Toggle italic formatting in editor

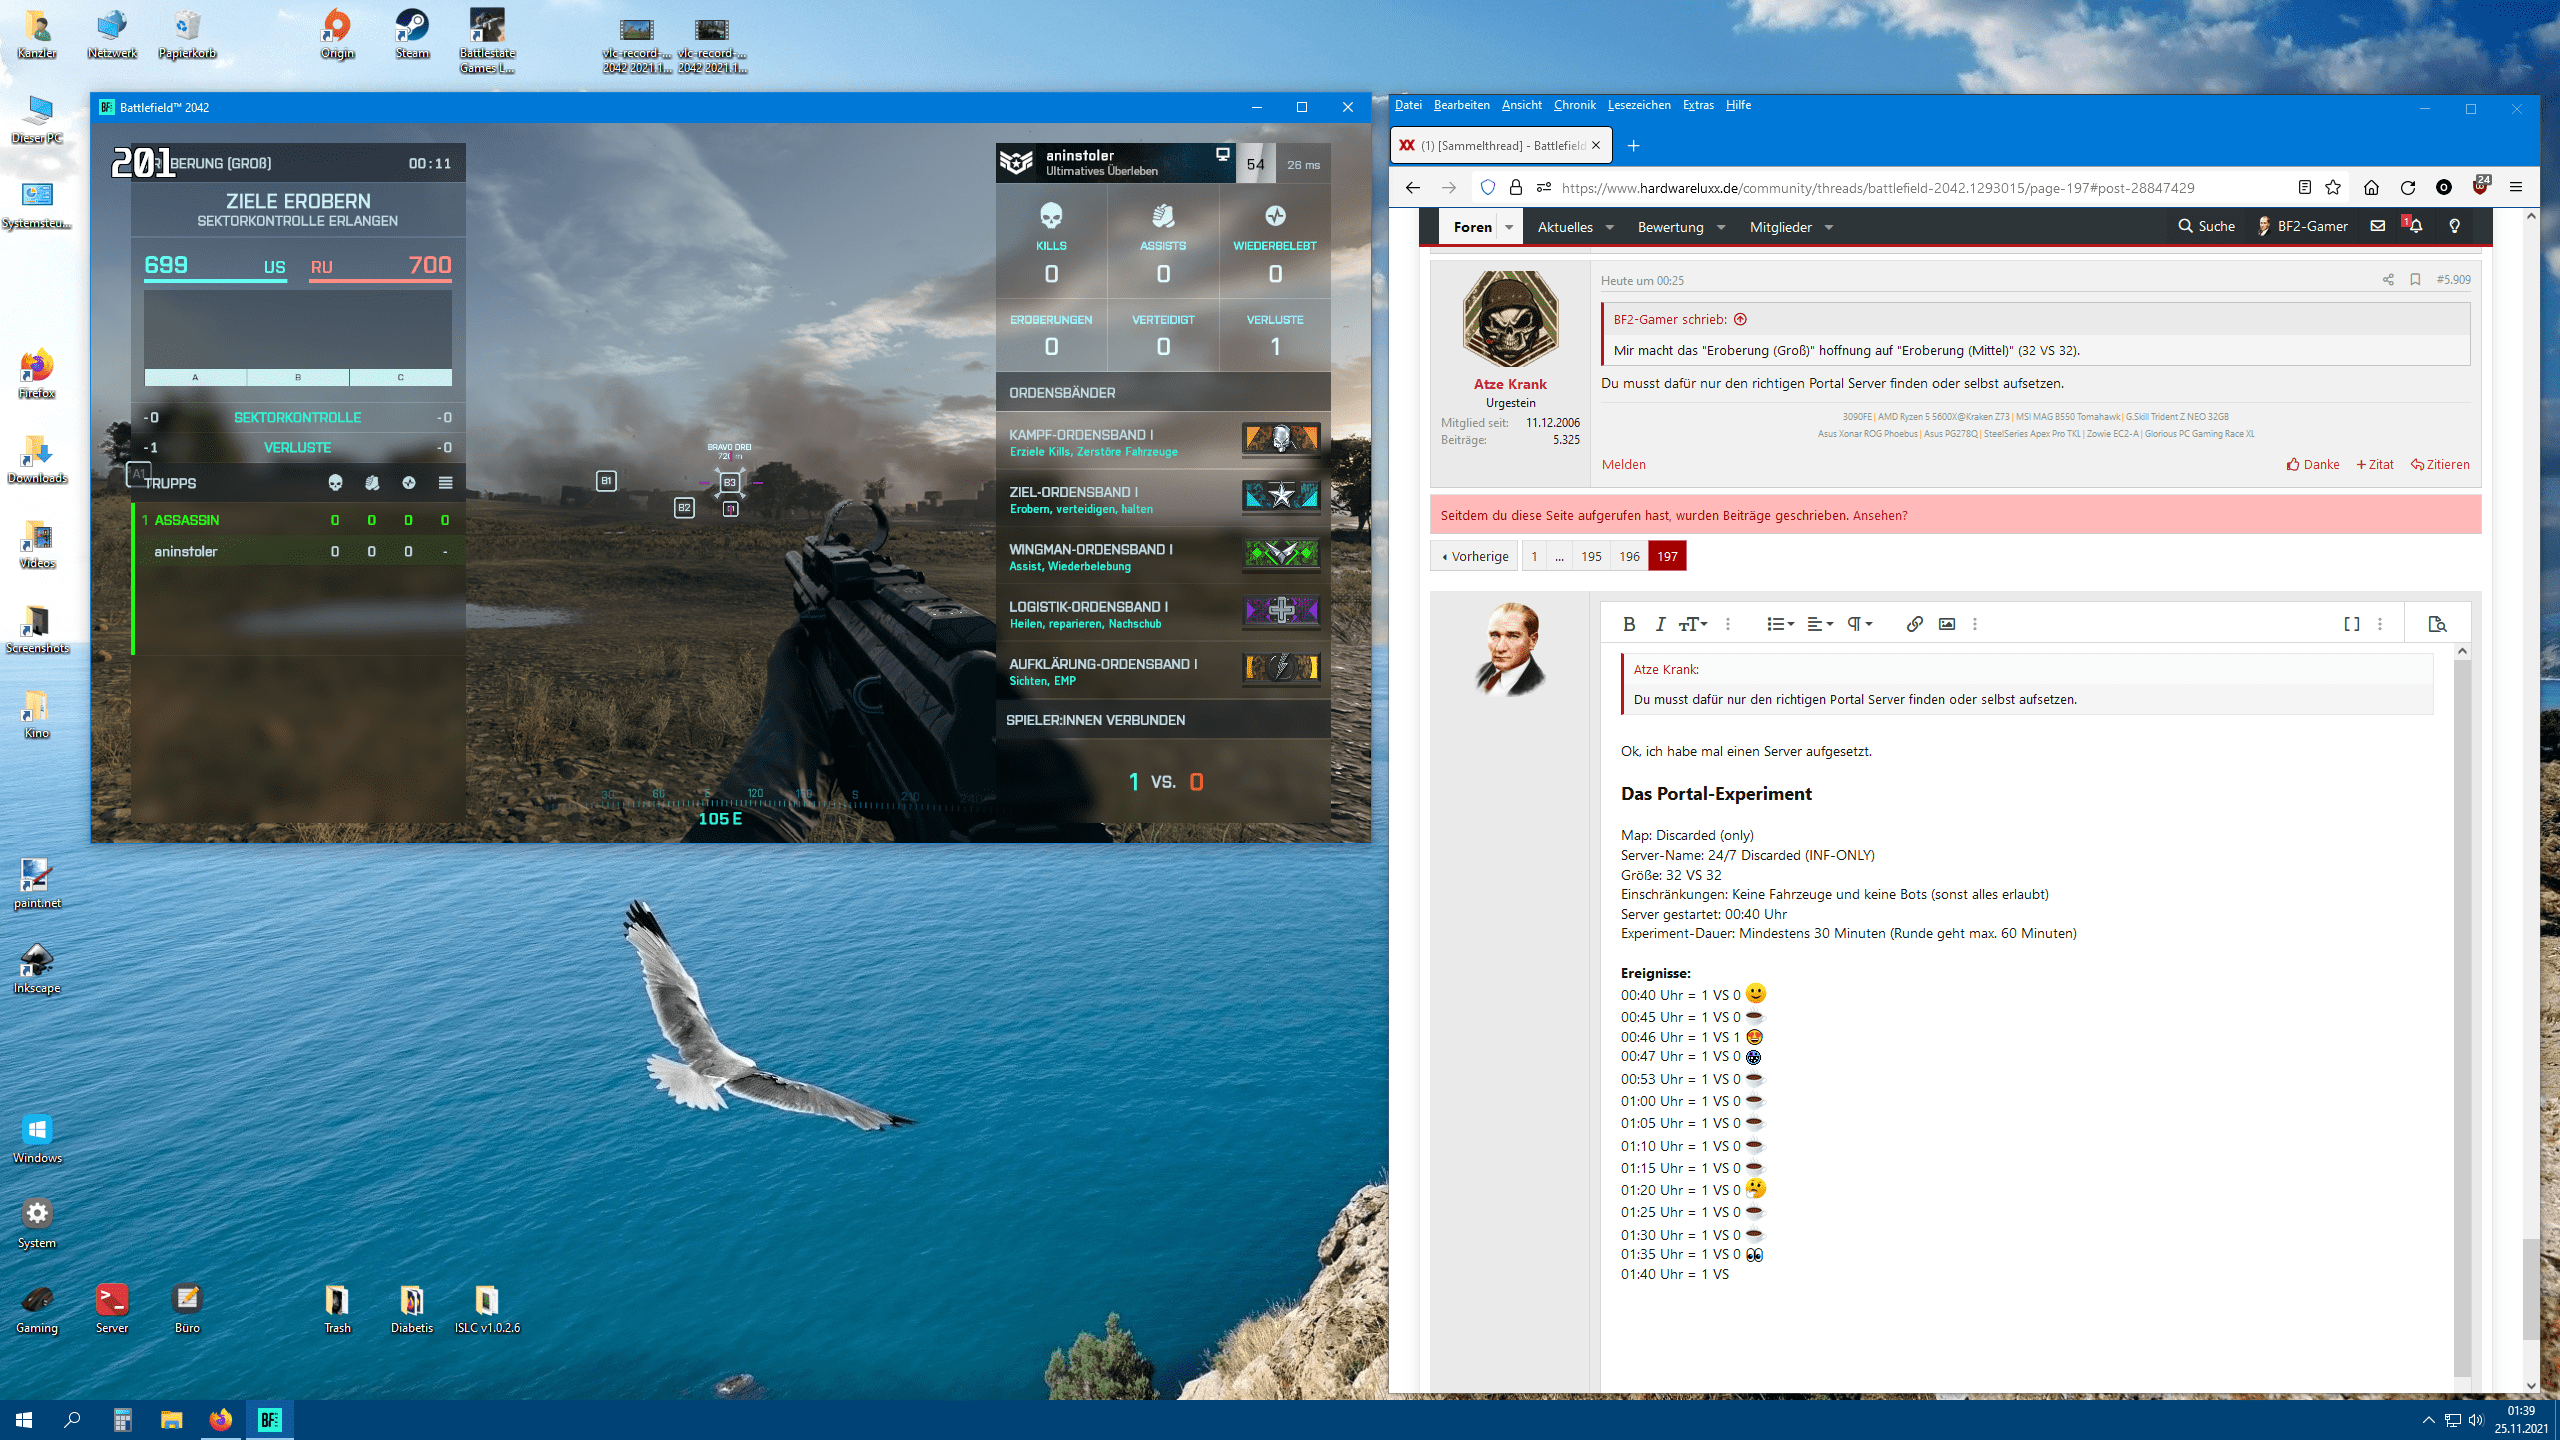click(1660, 624)
